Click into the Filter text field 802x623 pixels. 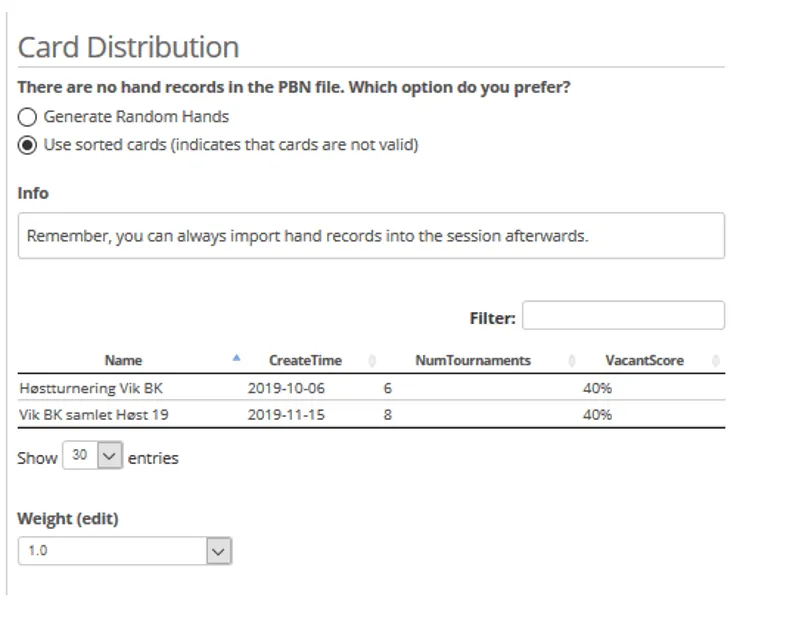tap(623, 315)
